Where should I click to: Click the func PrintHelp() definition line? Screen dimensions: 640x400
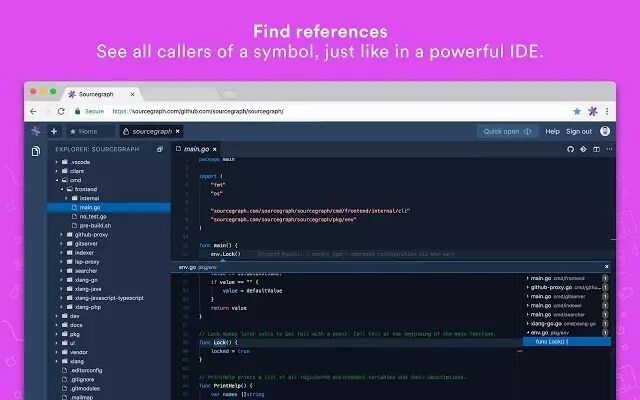pyautogui.click(x=226, y=385)
